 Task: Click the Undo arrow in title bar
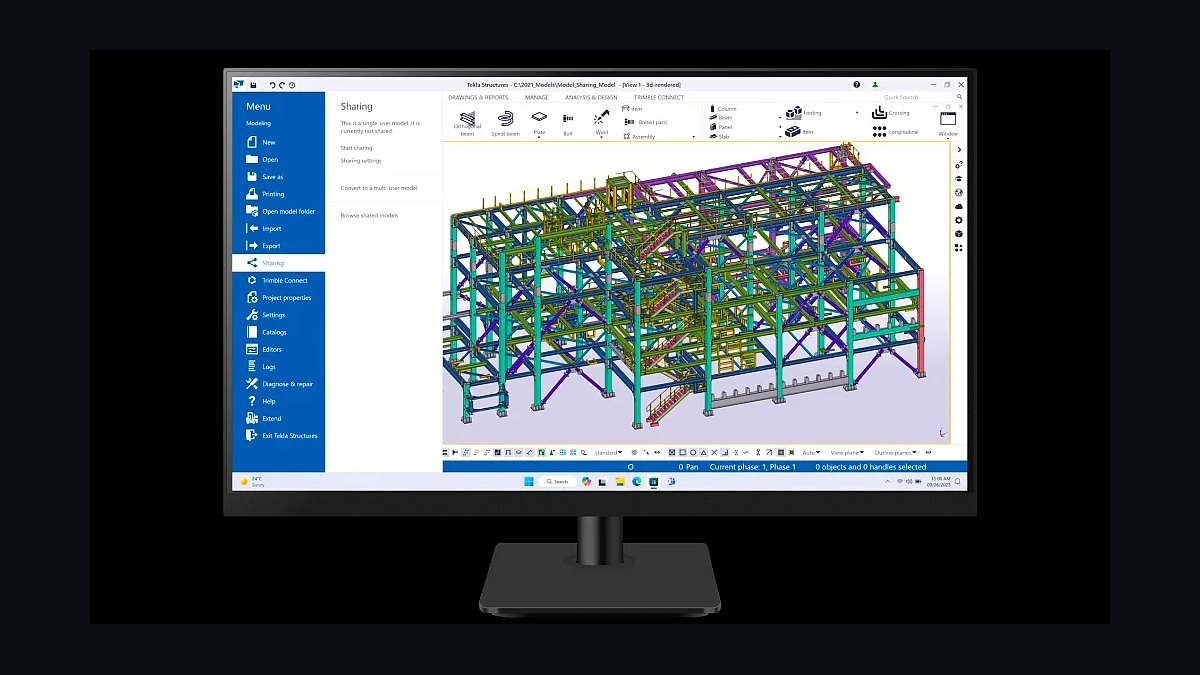272,85
